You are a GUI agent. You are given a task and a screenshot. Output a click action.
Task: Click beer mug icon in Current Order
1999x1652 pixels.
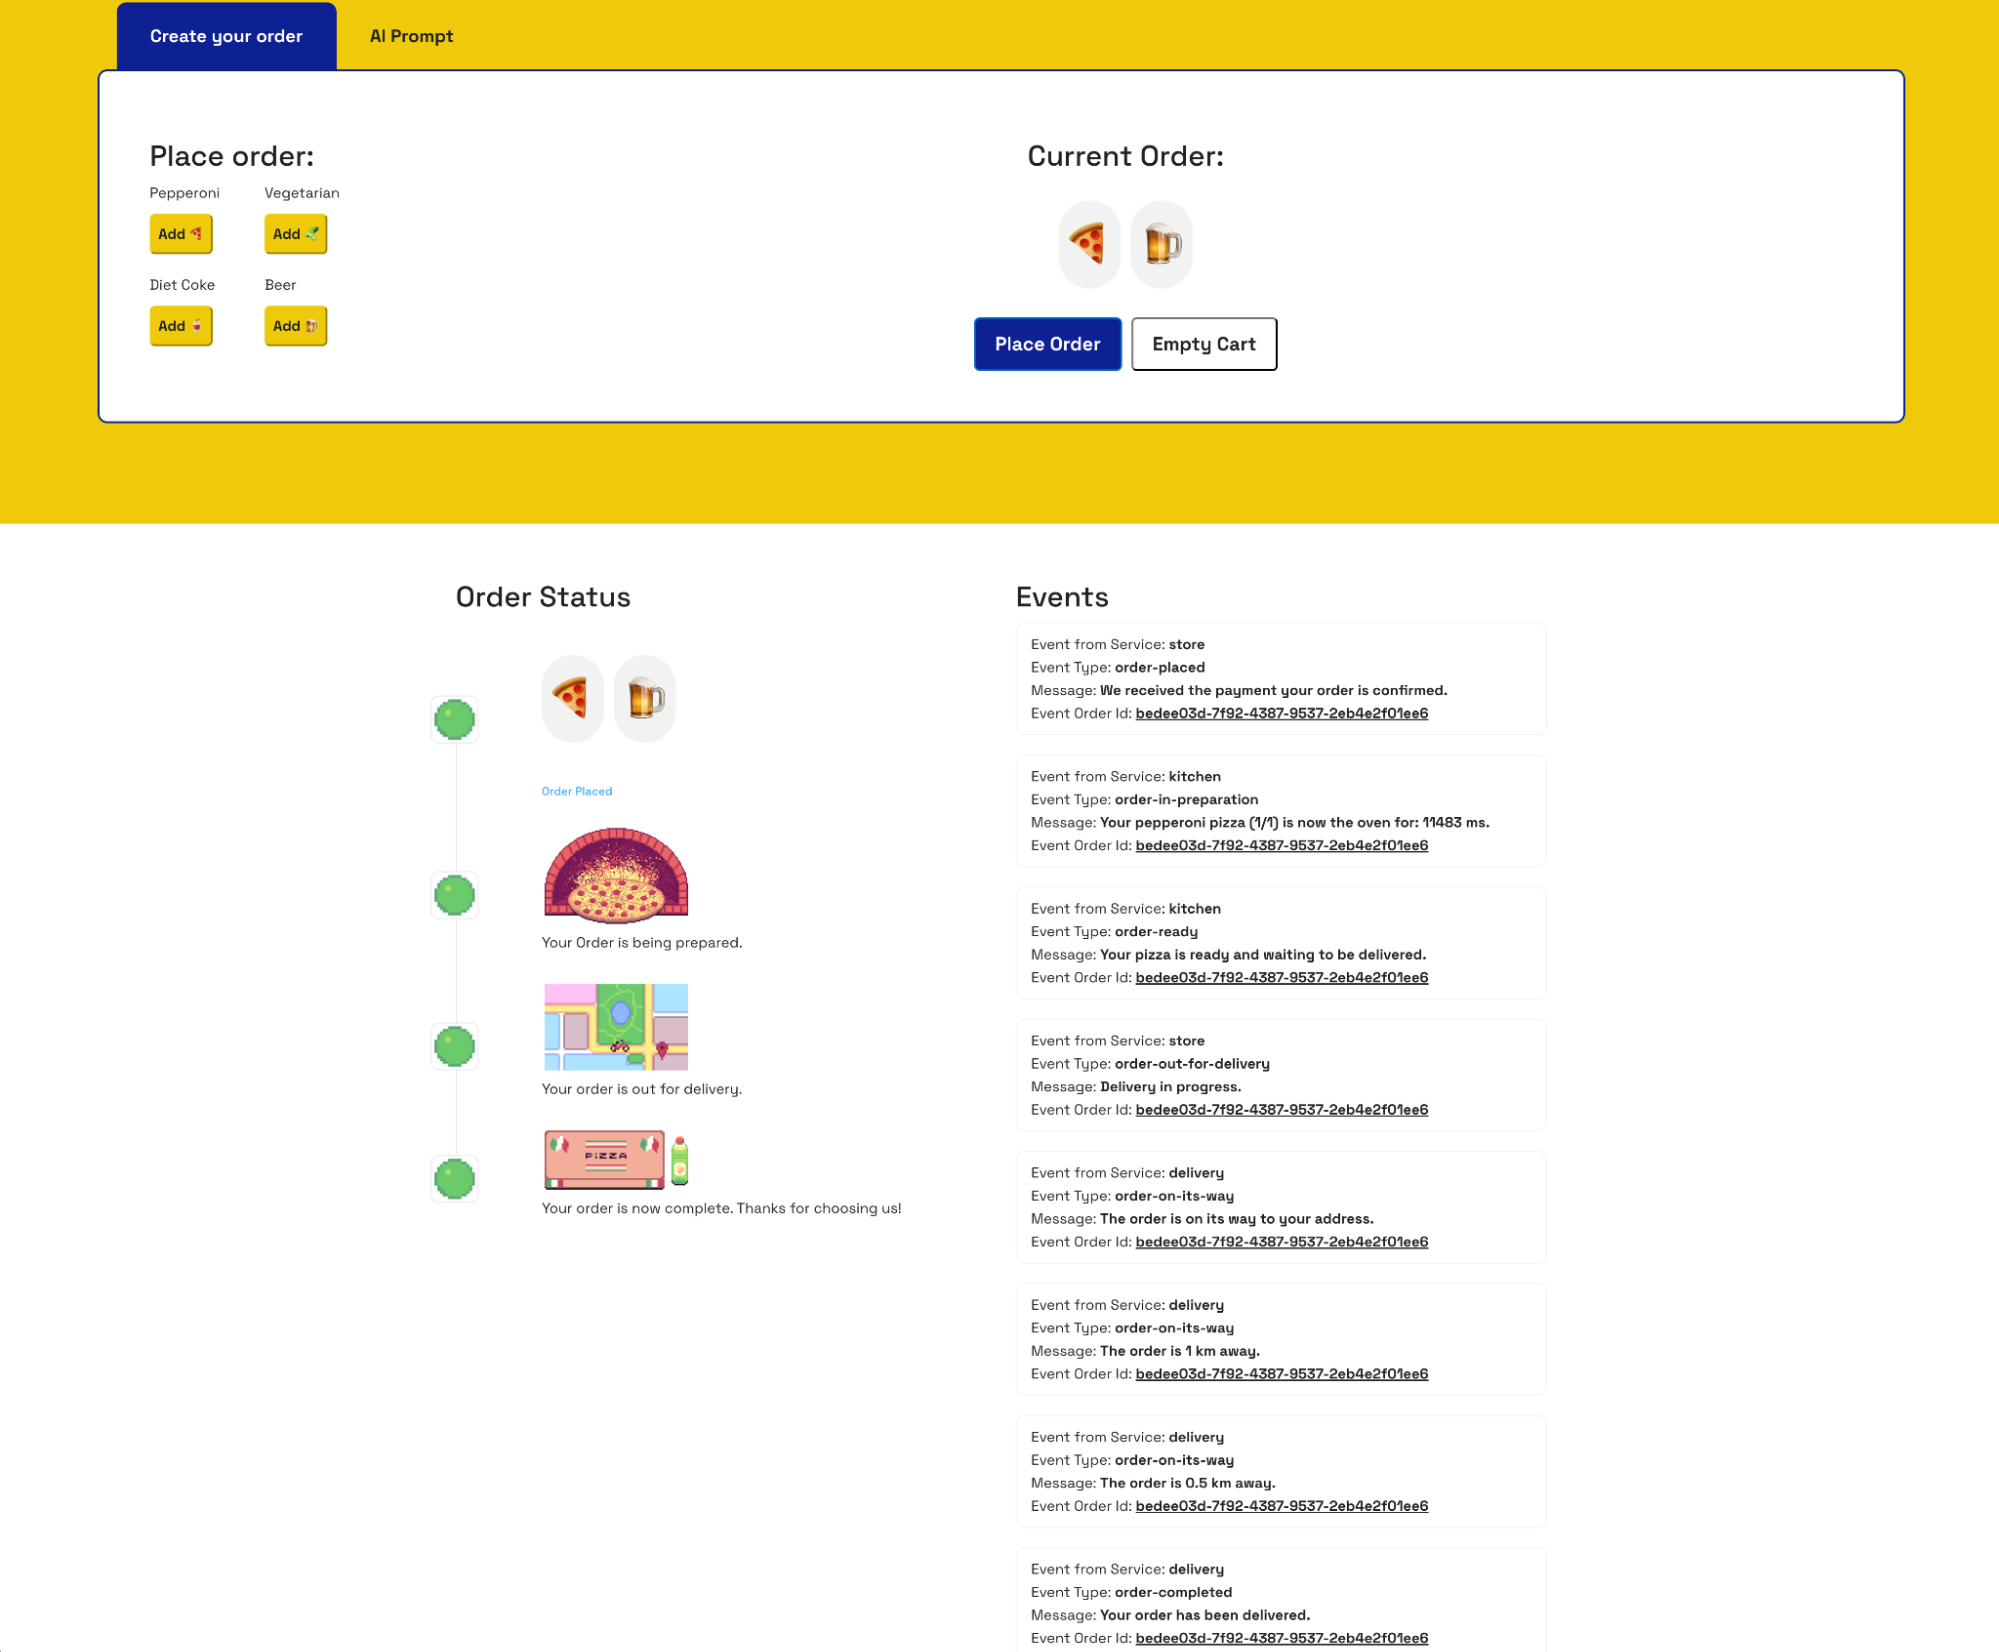(1161, 244)
